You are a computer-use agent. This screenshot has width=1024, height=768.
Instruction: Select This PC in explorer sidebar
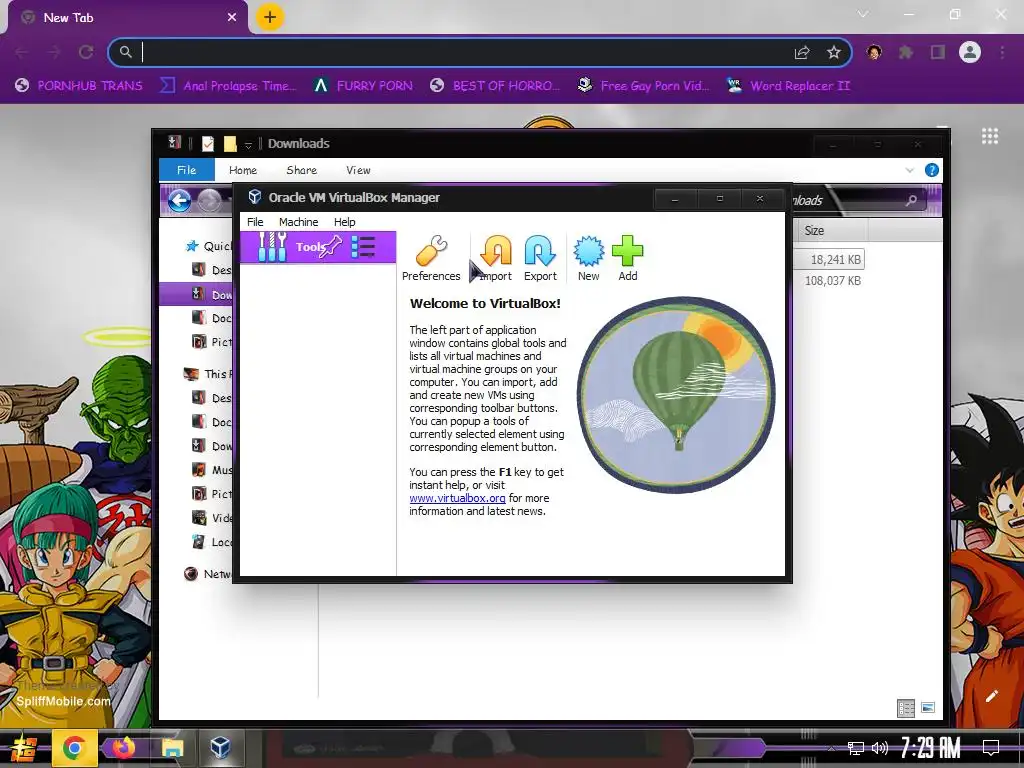209,374
